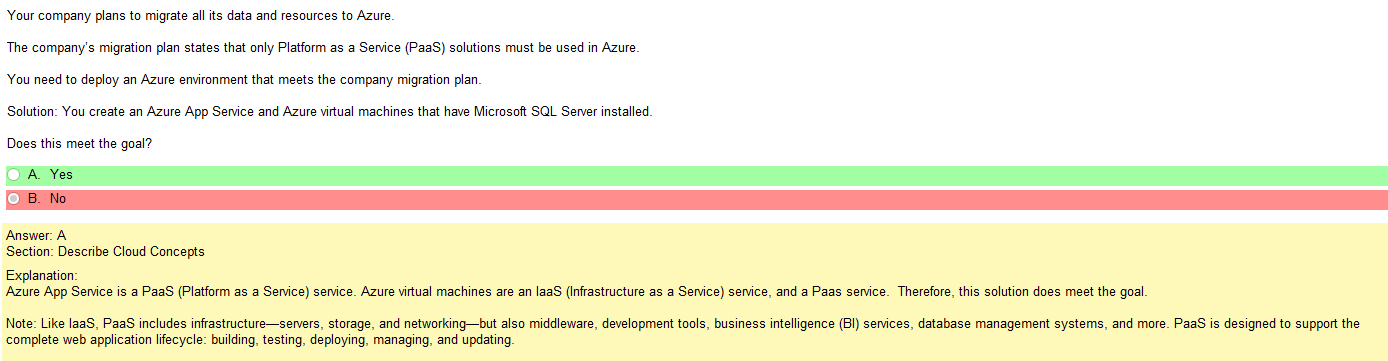Click the explanation sentence starting "Azure App Service"
1388x361 pixels.
click(x=577, y=292)
